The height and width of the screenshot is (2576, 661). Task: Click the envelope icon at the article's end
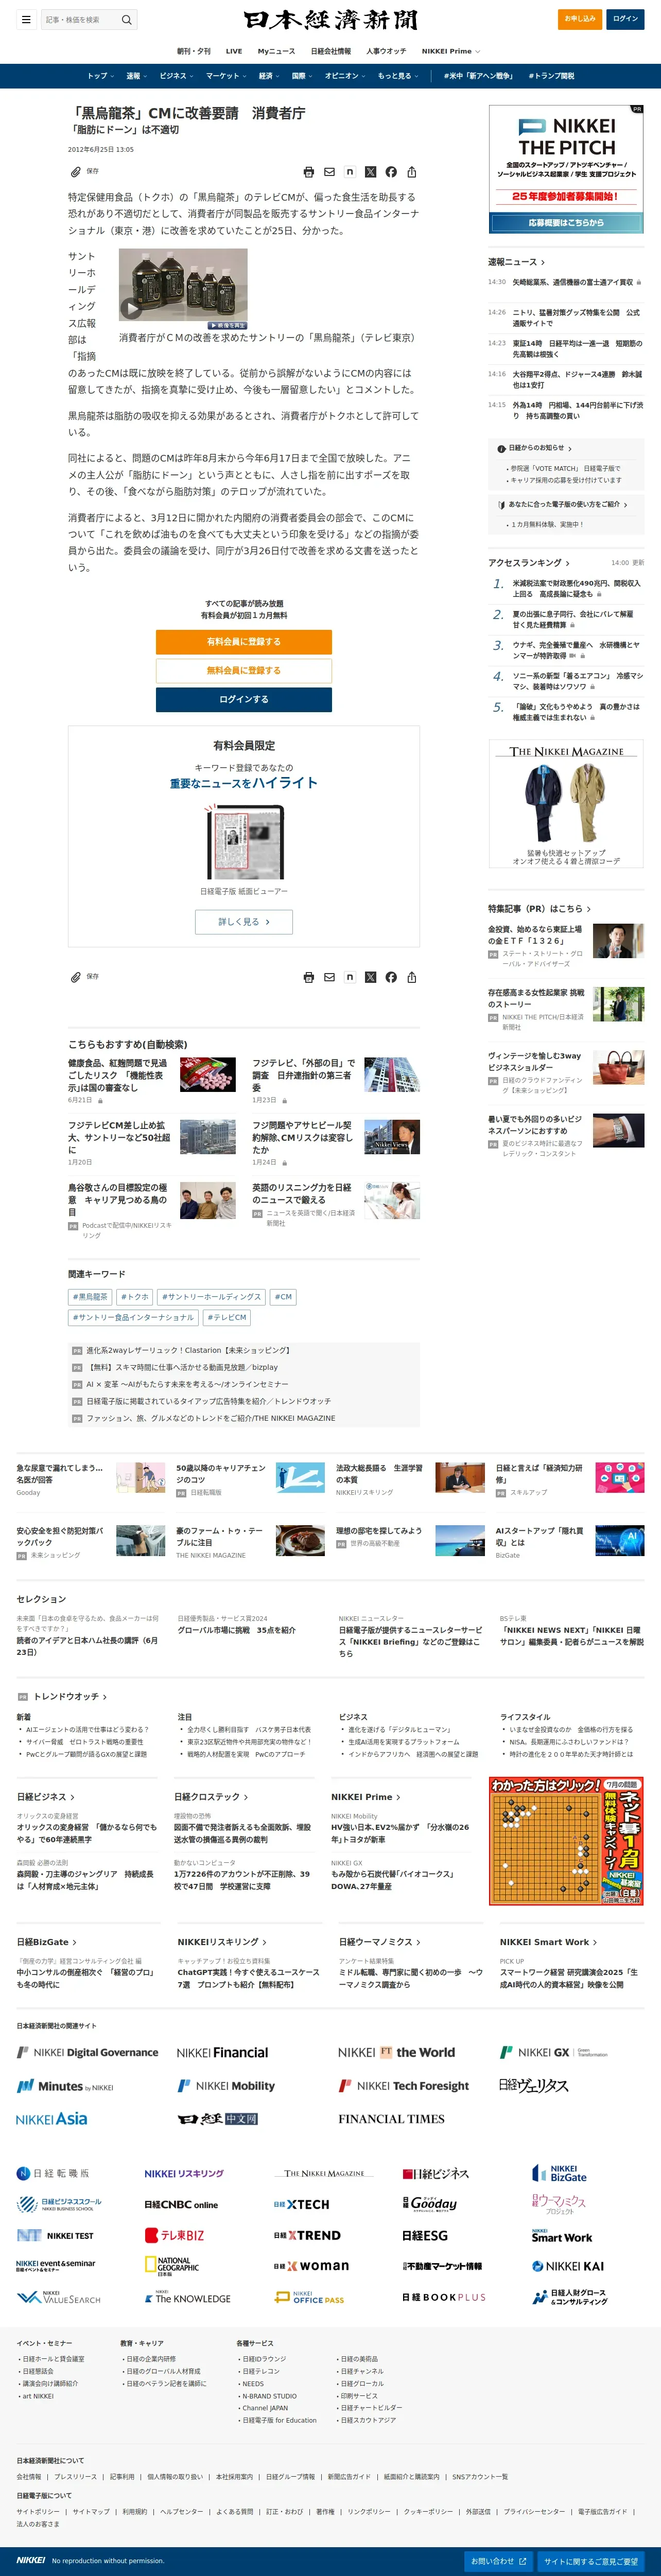[x=329, y=977]
